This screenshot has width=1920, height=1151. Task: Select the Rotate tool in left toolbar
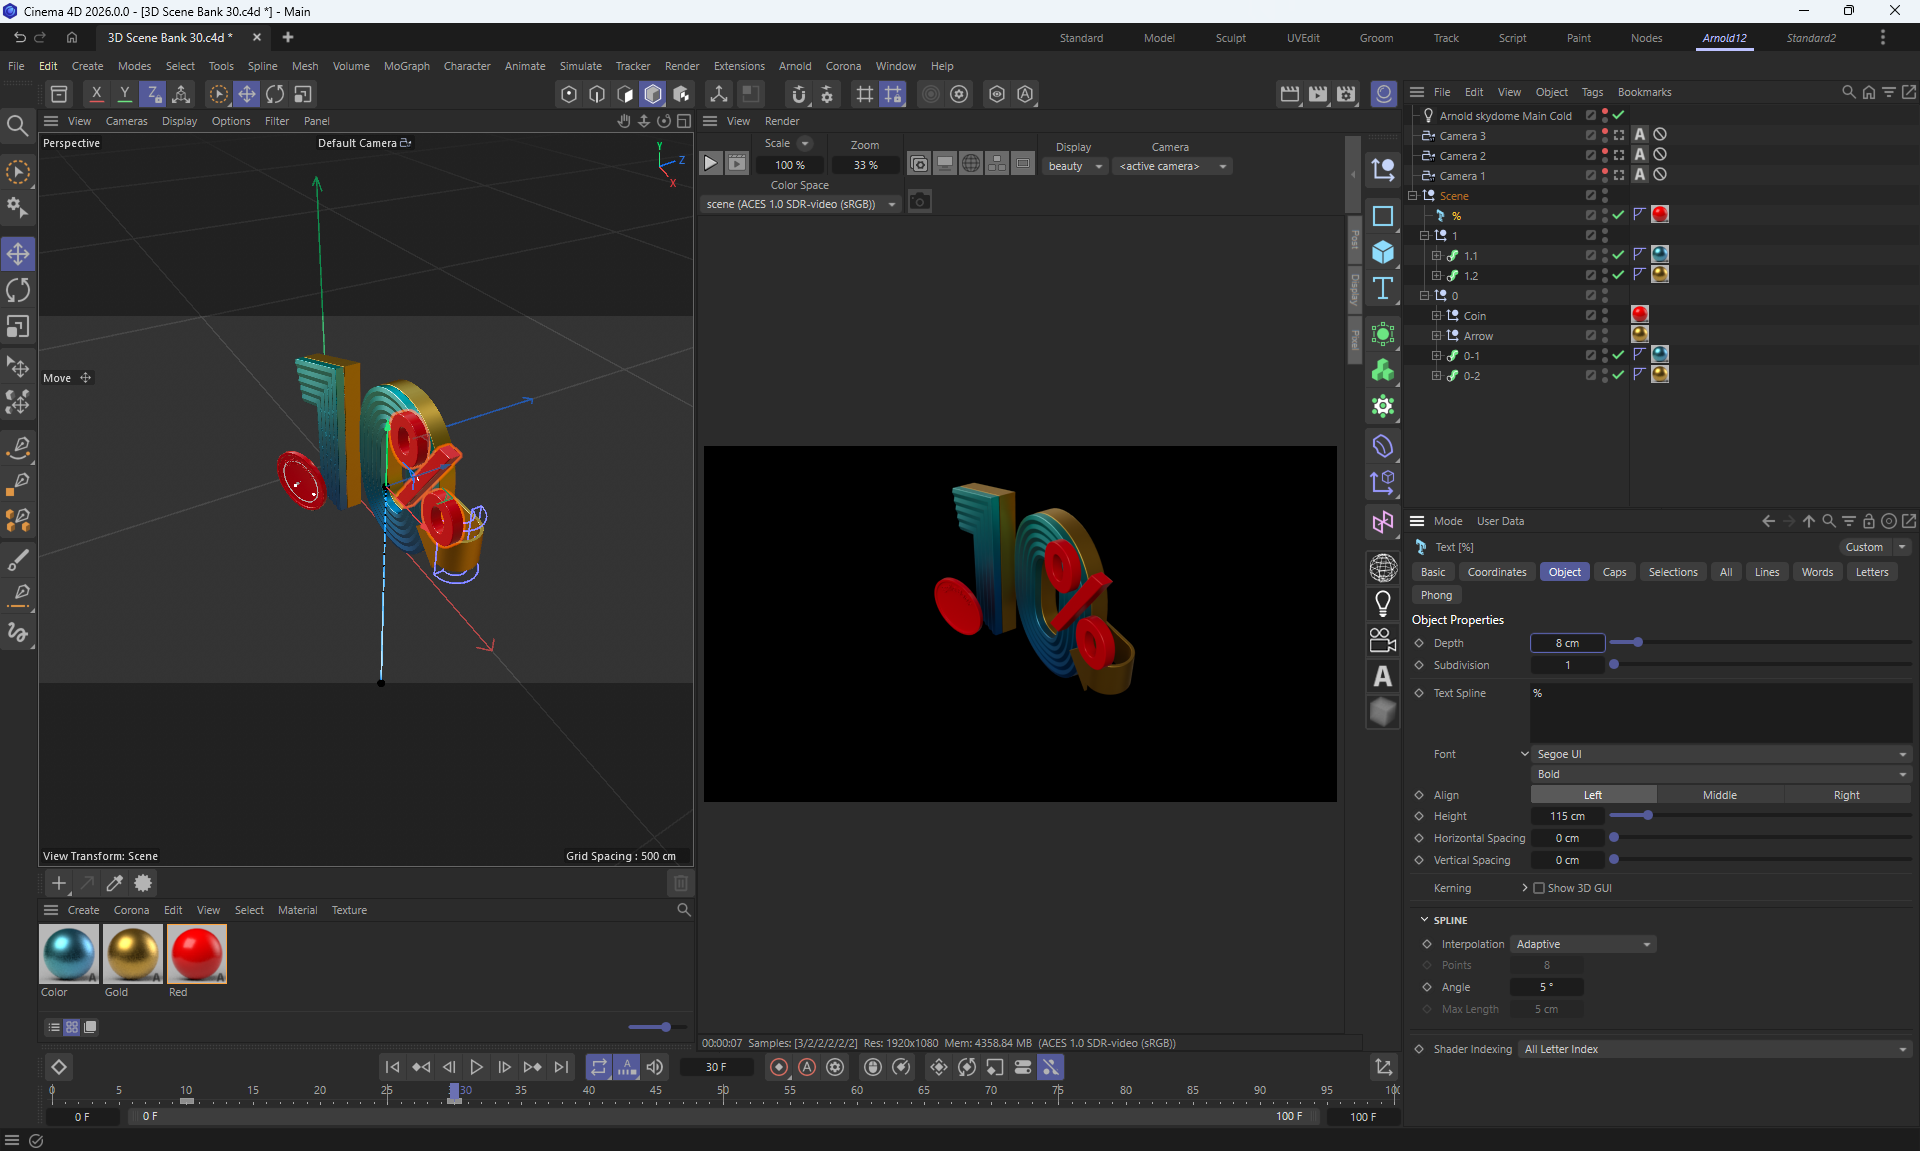coord(18,290)
